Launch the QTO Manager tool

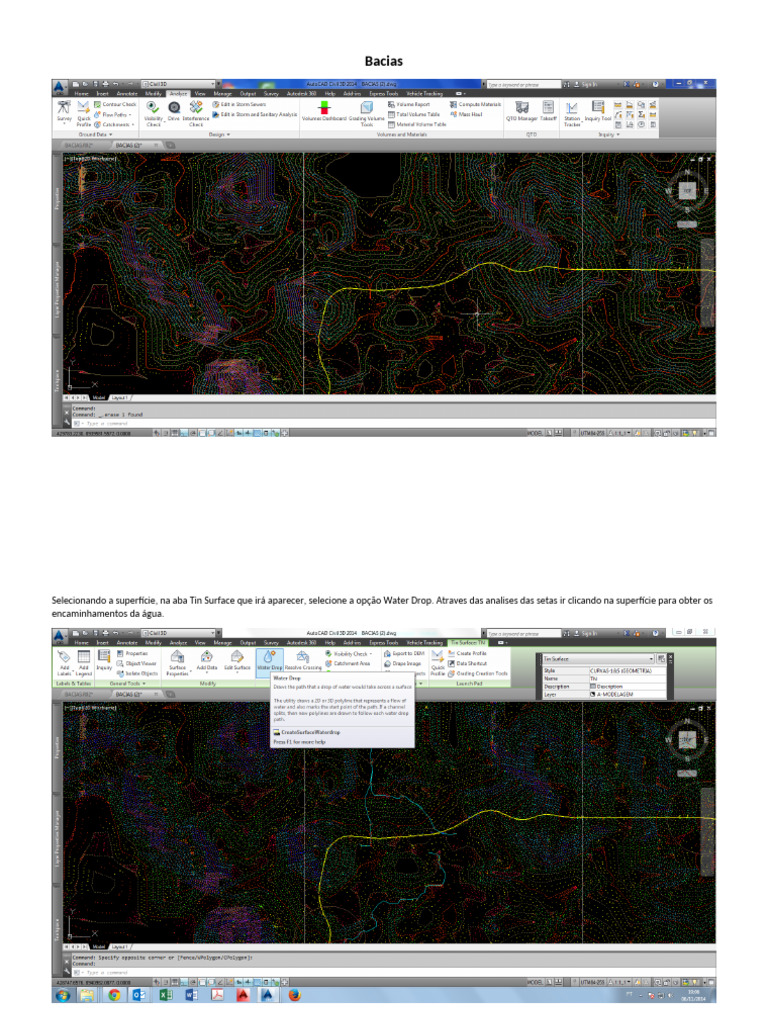(x=521, y=112)
